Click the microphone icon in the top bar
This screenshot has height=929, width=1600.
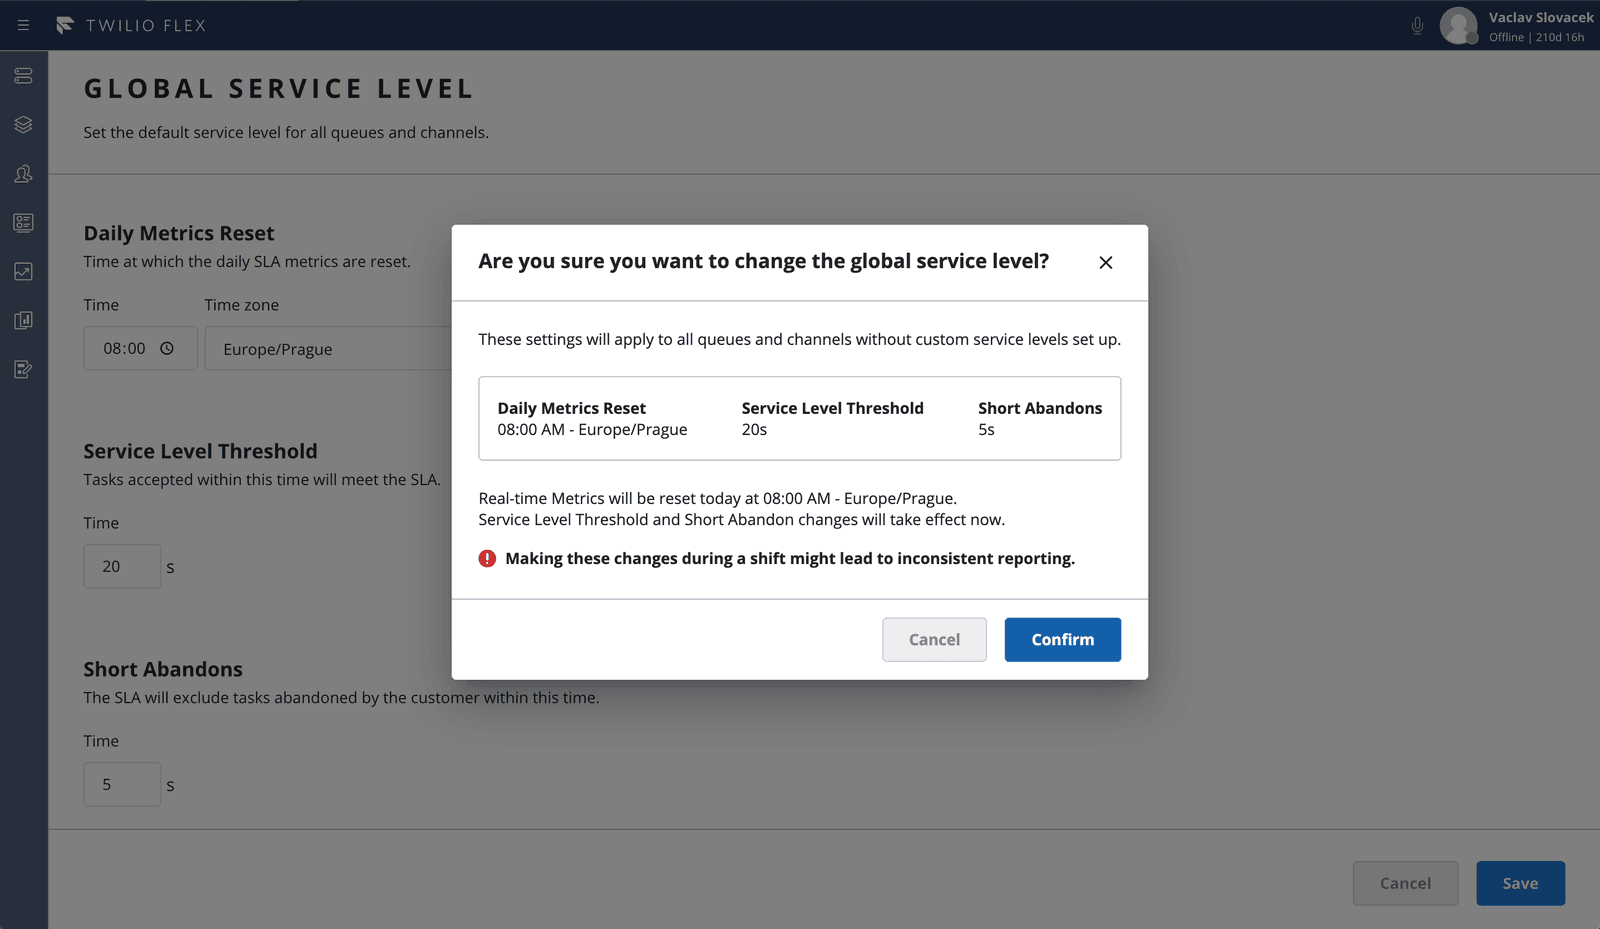pos(1417,26)
